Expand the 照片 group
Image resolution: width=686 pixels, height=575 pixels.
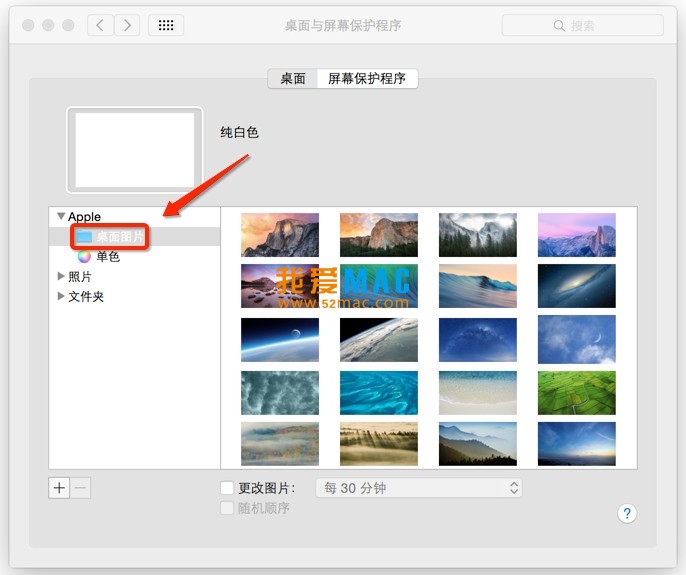point(61,276)
